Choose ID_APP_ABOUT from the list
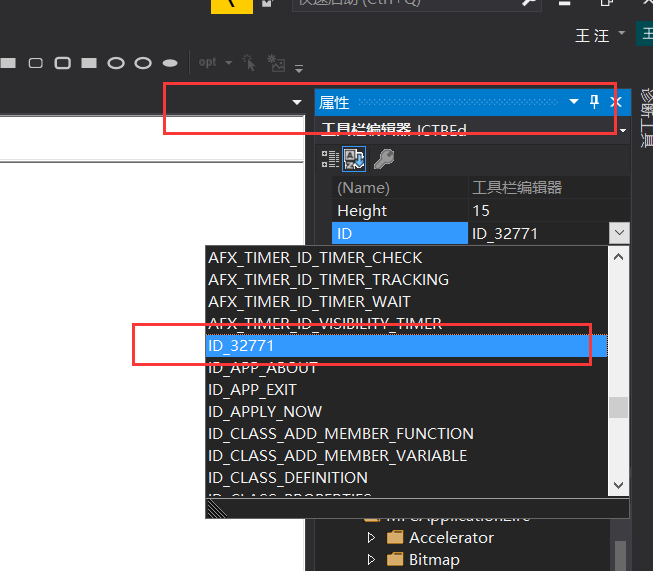 pyautogui.click(x=407, y=368)
